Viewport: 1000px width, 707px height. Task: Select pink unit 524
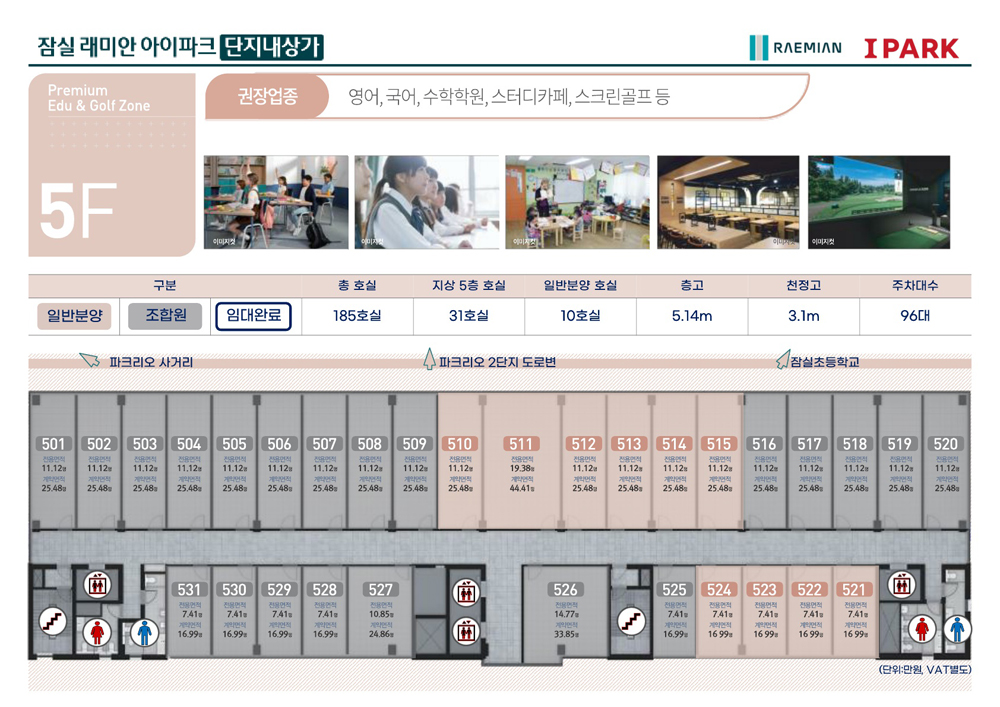719,612
